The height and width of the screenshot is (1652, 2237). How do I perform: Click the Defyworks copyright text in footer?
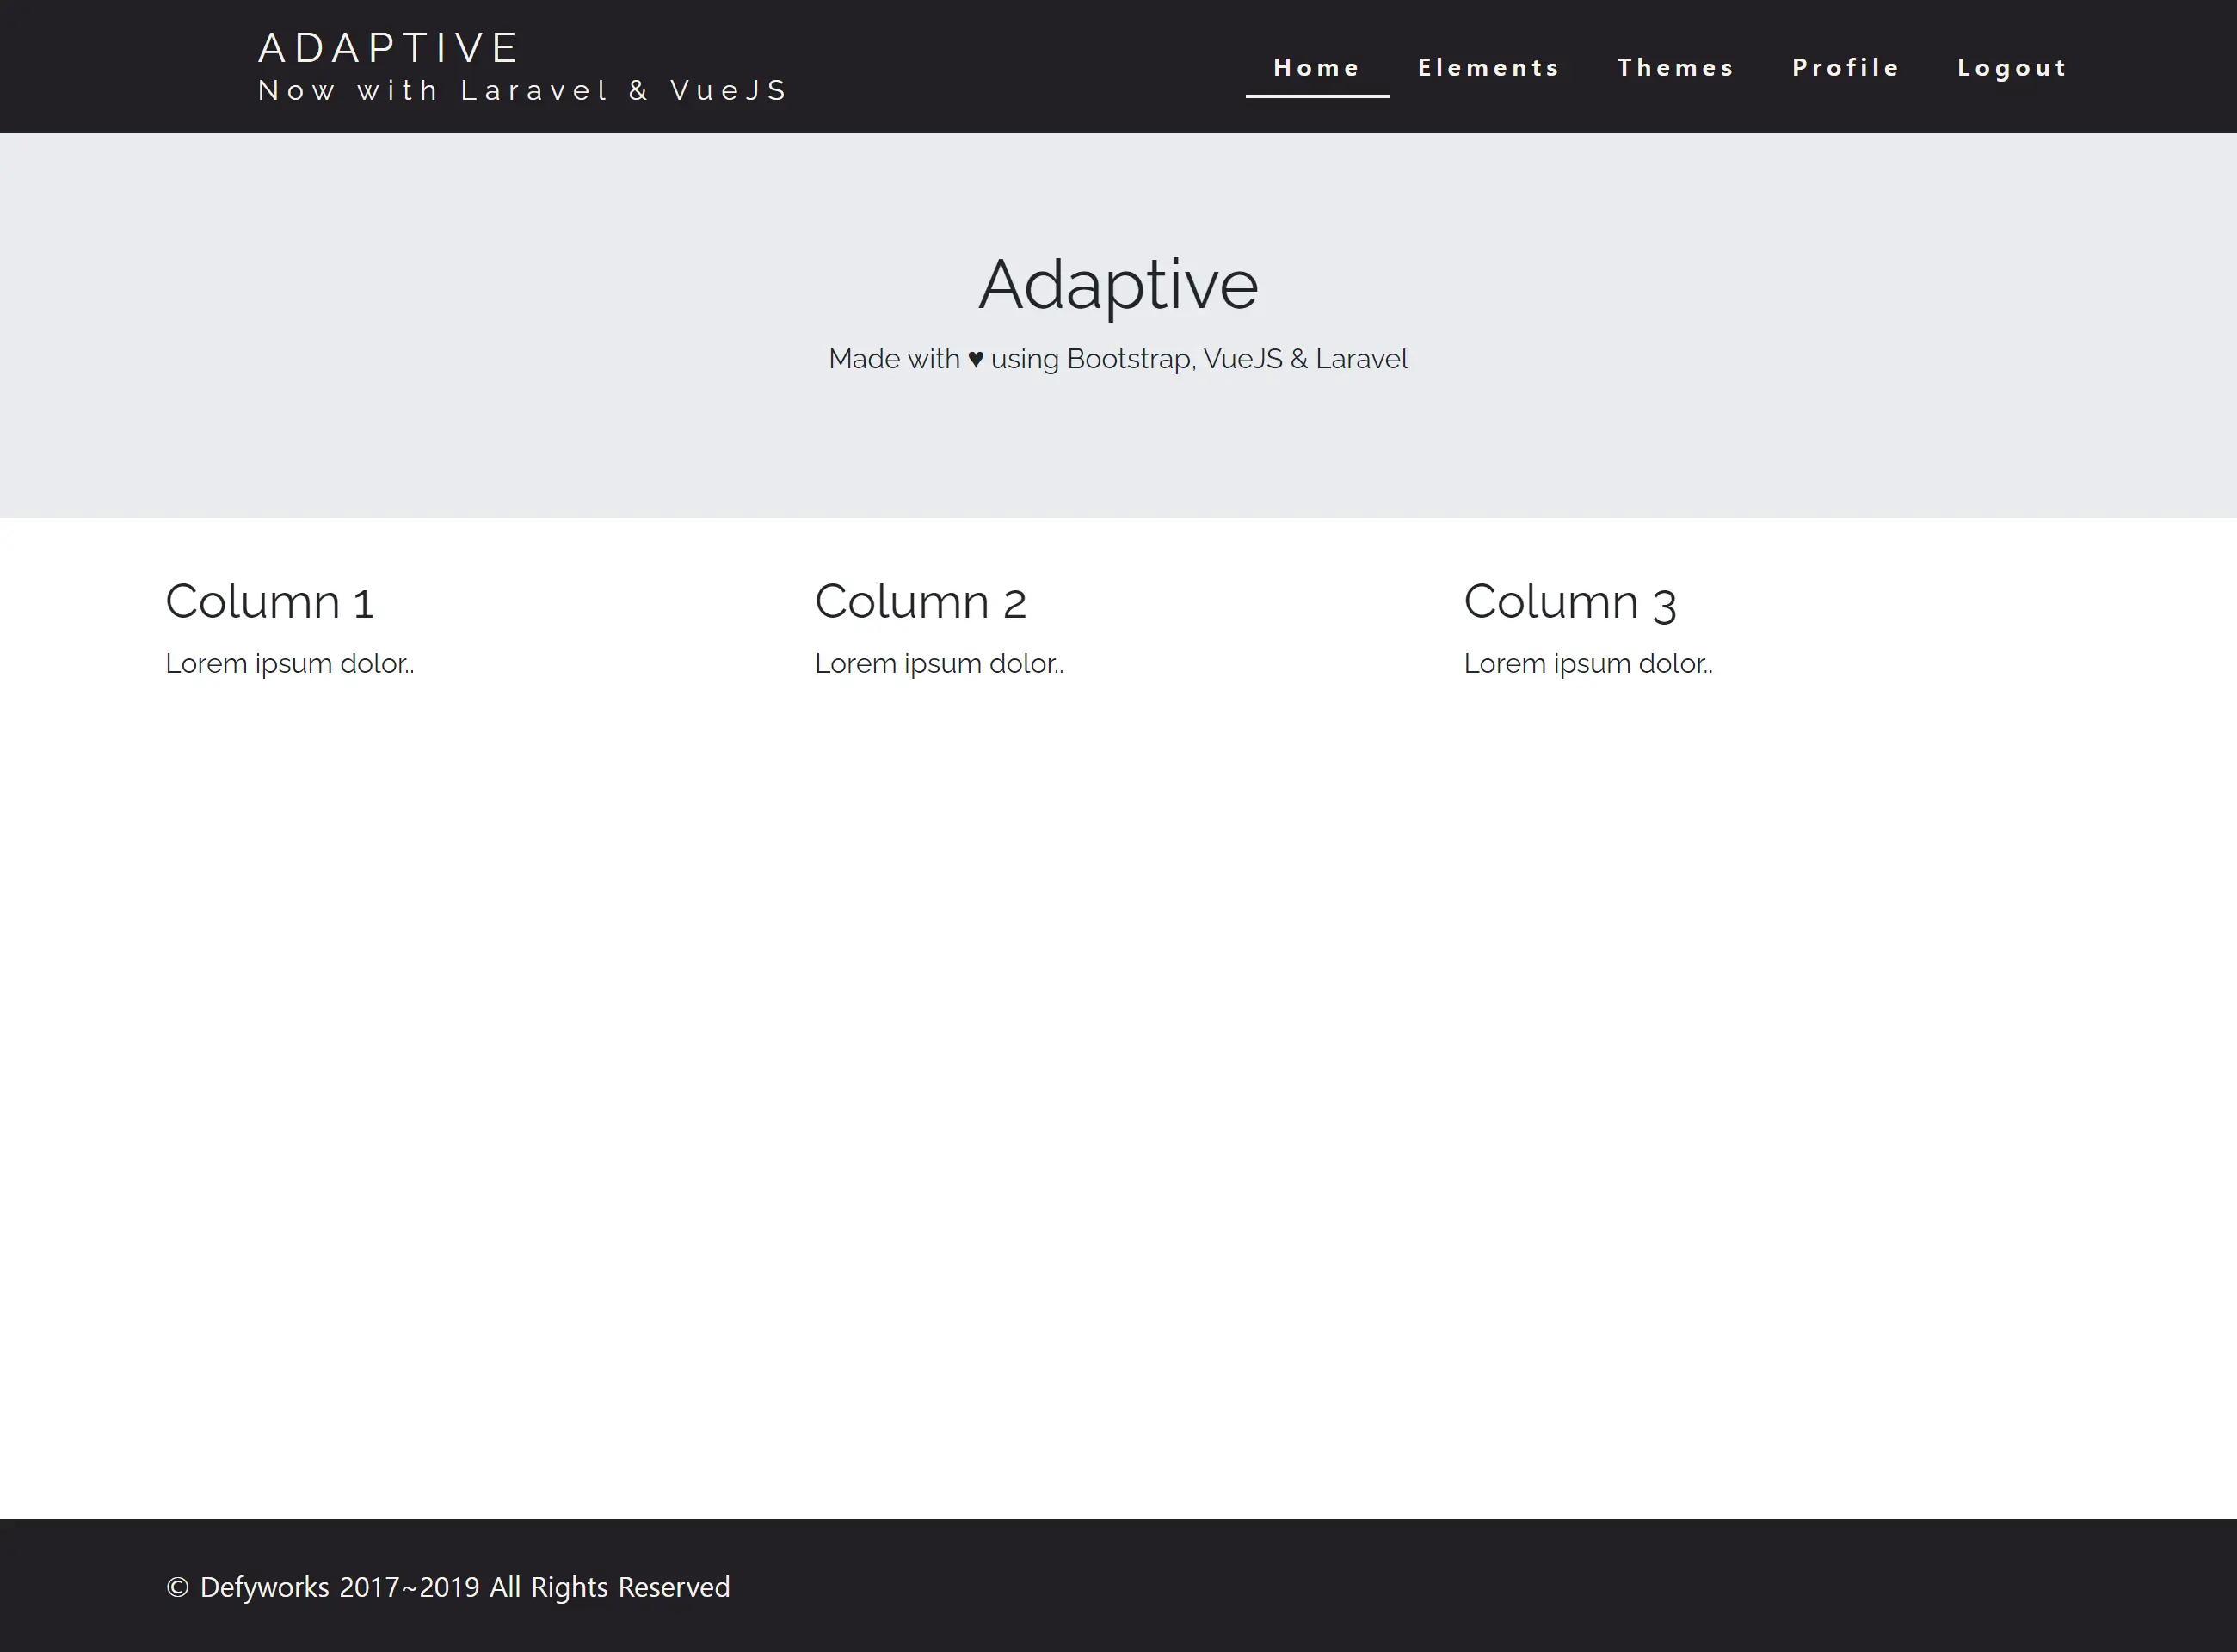point(448,1587)
